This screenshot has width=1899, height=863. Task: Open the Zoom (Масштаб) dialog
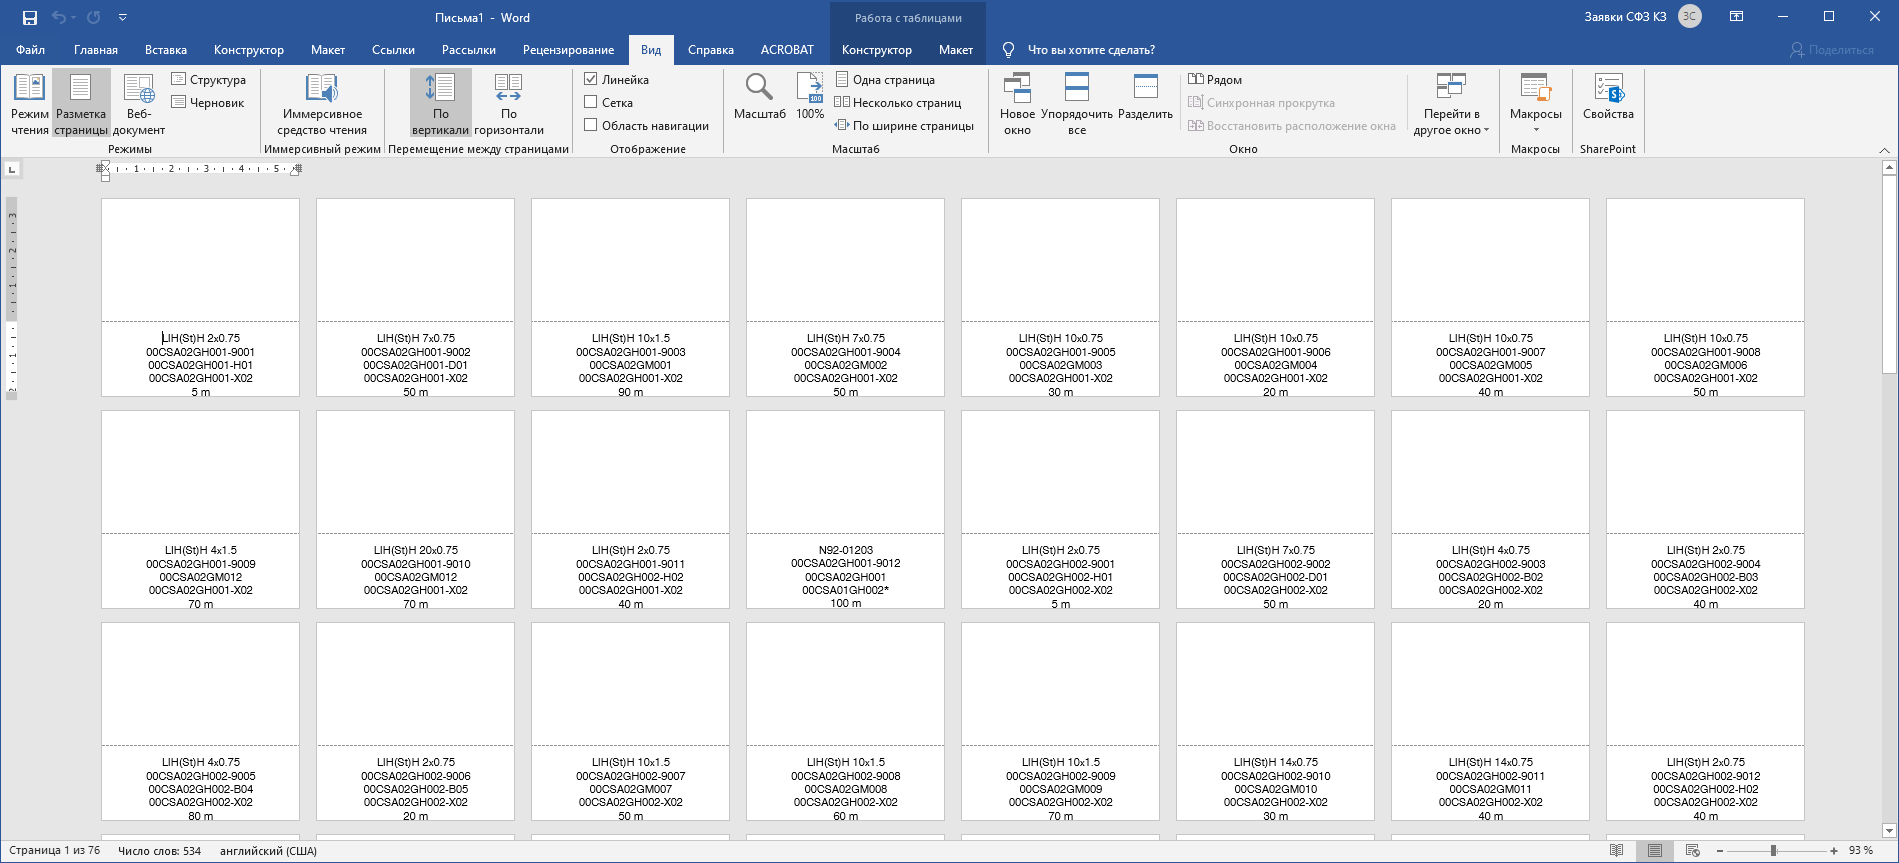(x=759, y=97)
